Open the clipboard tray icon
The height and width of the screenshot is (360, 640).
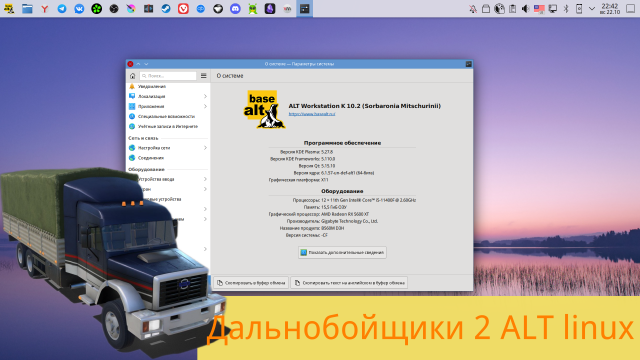click(x=512, y=9)
